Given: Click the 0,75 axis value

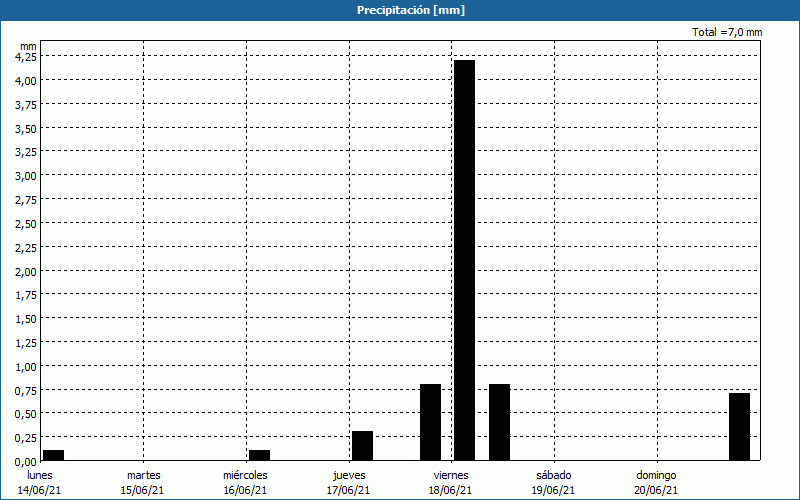Looking at the screenshot, I should point(26,390).
